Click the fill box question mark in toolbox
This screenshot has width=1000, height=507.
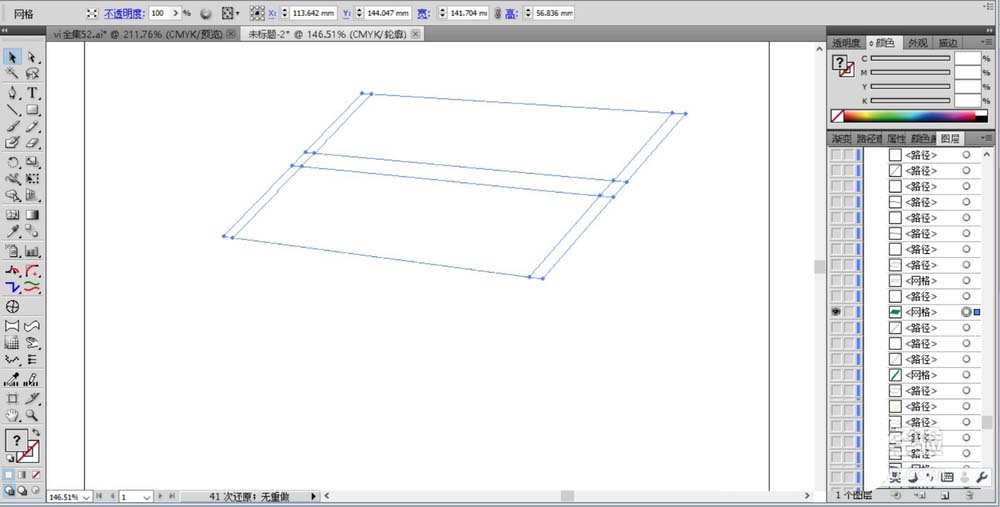coord(16,441)
